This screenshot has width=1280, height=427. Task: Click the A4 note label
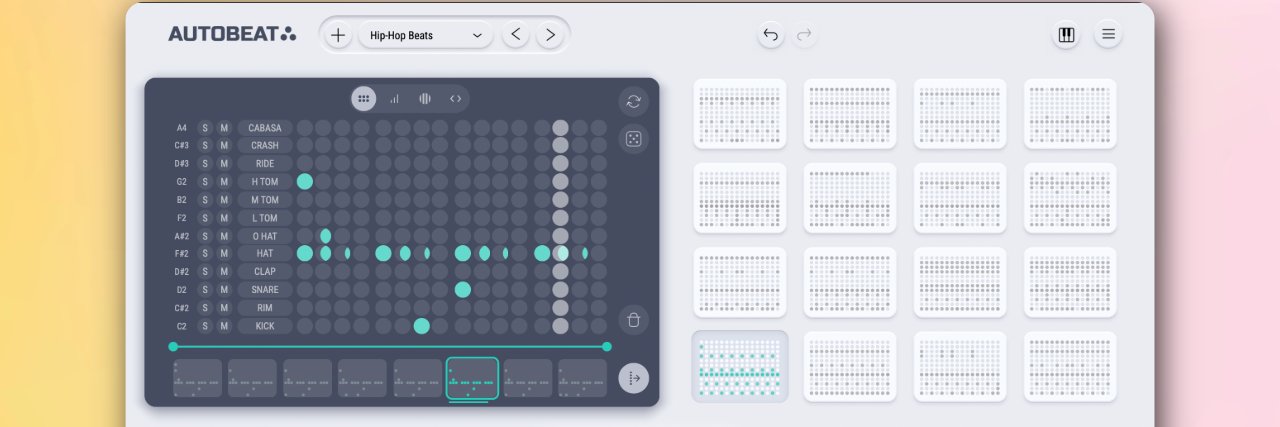point(182,128)
